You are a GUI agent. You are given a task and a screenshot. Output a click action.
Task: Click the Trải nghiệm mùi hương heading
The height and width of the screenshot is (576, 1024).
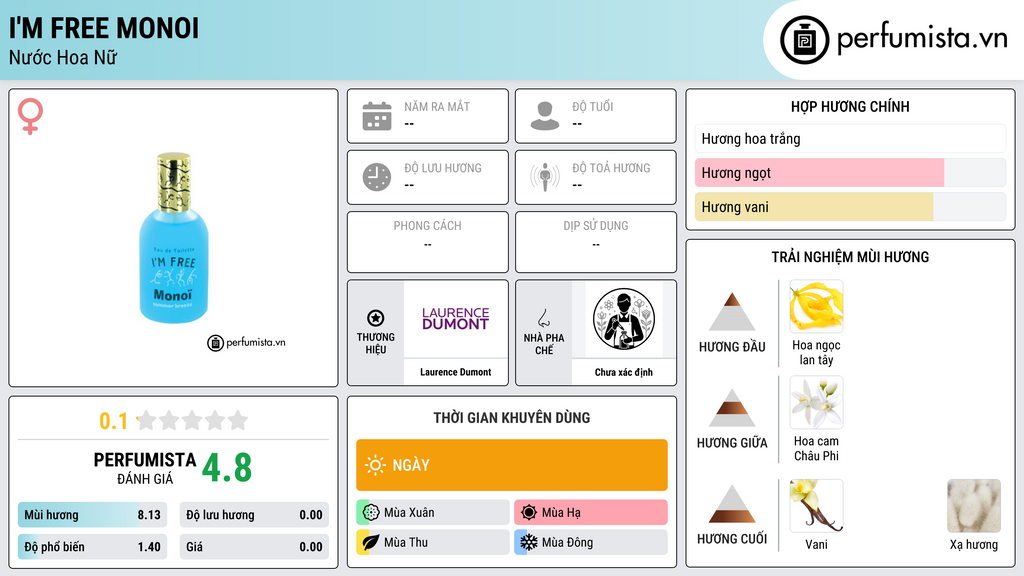850,257
